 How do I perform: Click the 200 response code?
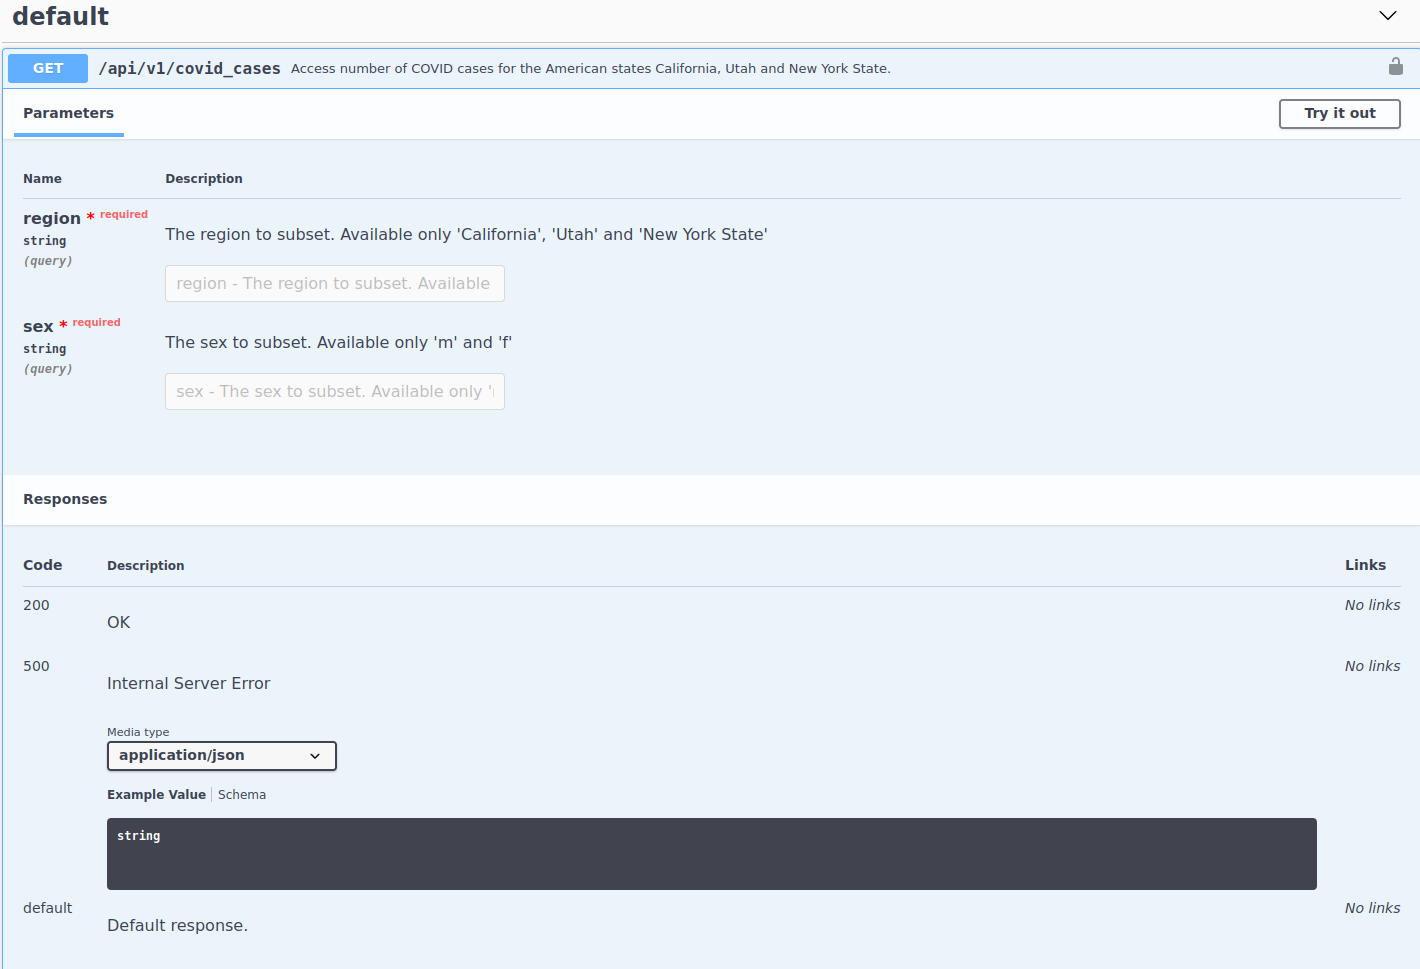[36, 605]
